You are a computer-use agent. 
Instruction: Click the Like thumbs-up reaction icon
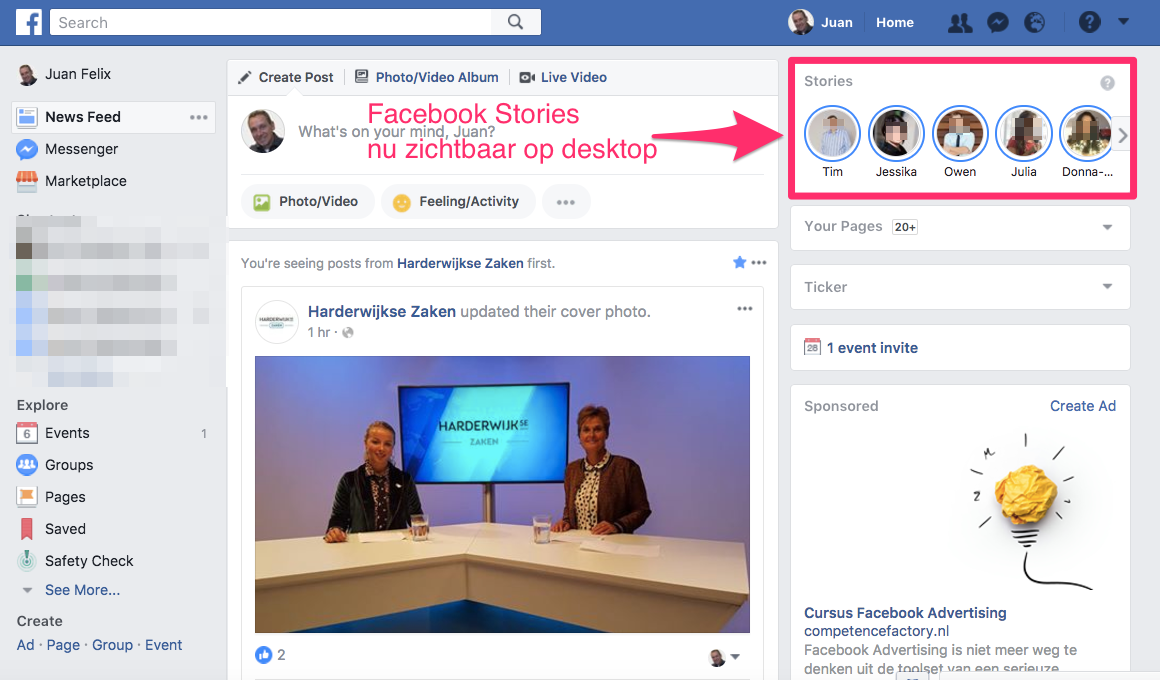pyautogui.click(x=264, y=655)
